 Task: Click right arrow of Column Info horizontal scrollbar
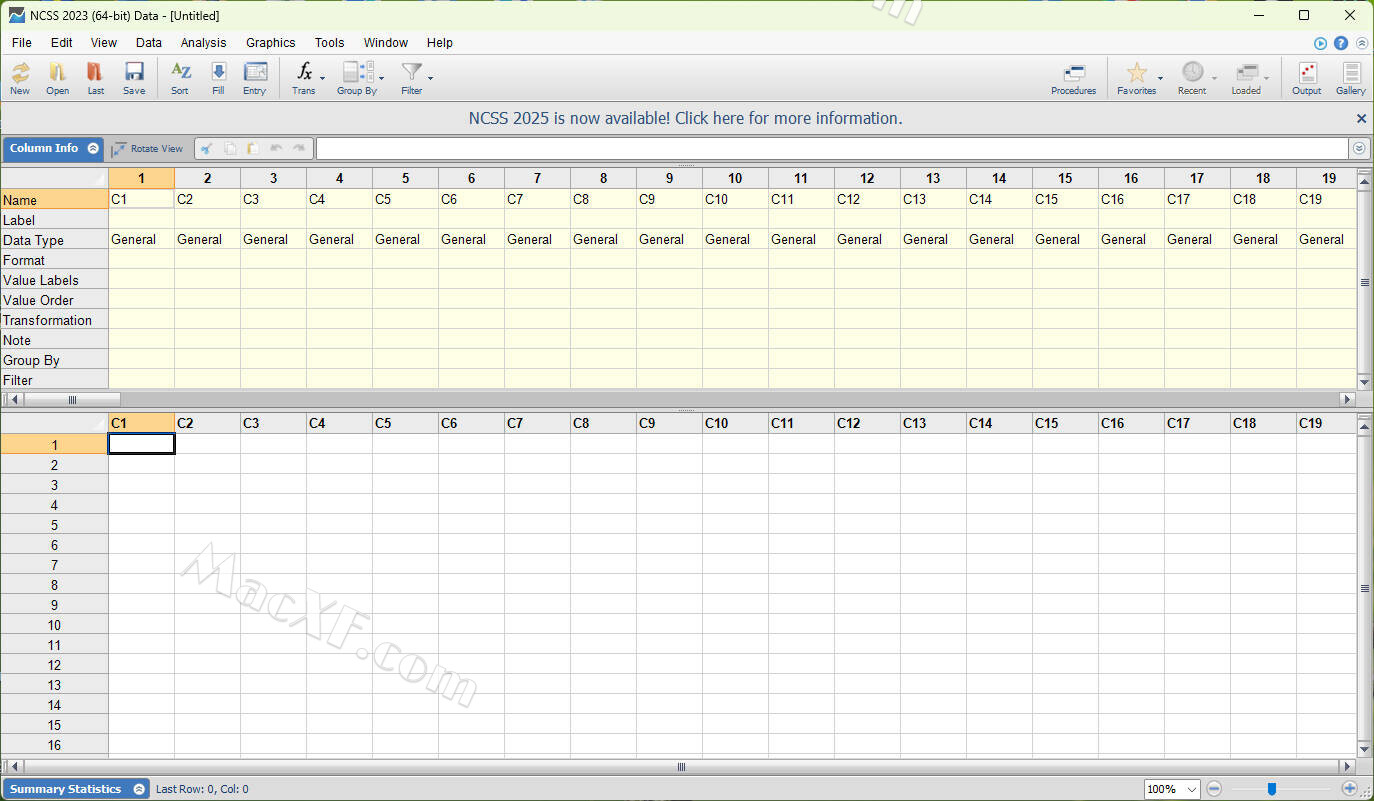(1347, 399)
